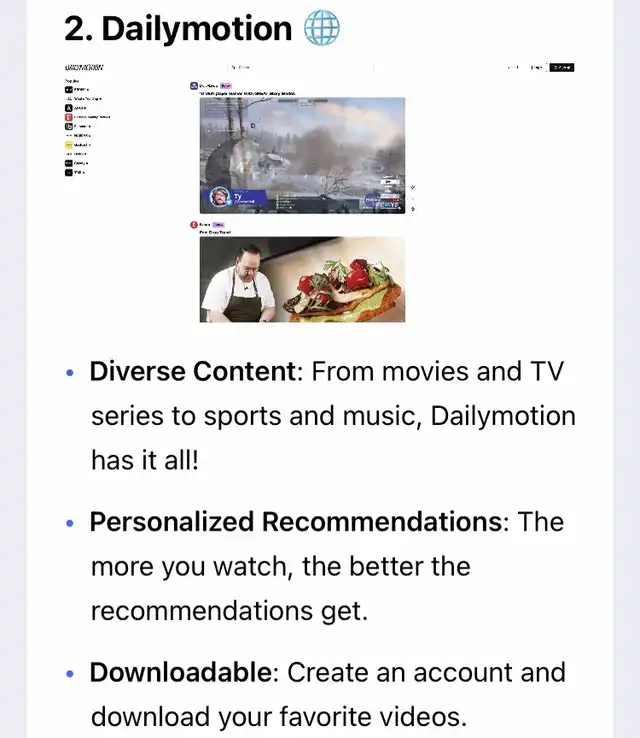
Task: Click the Dailymotion logo in embedded screenshot
Action: point(83,67)
